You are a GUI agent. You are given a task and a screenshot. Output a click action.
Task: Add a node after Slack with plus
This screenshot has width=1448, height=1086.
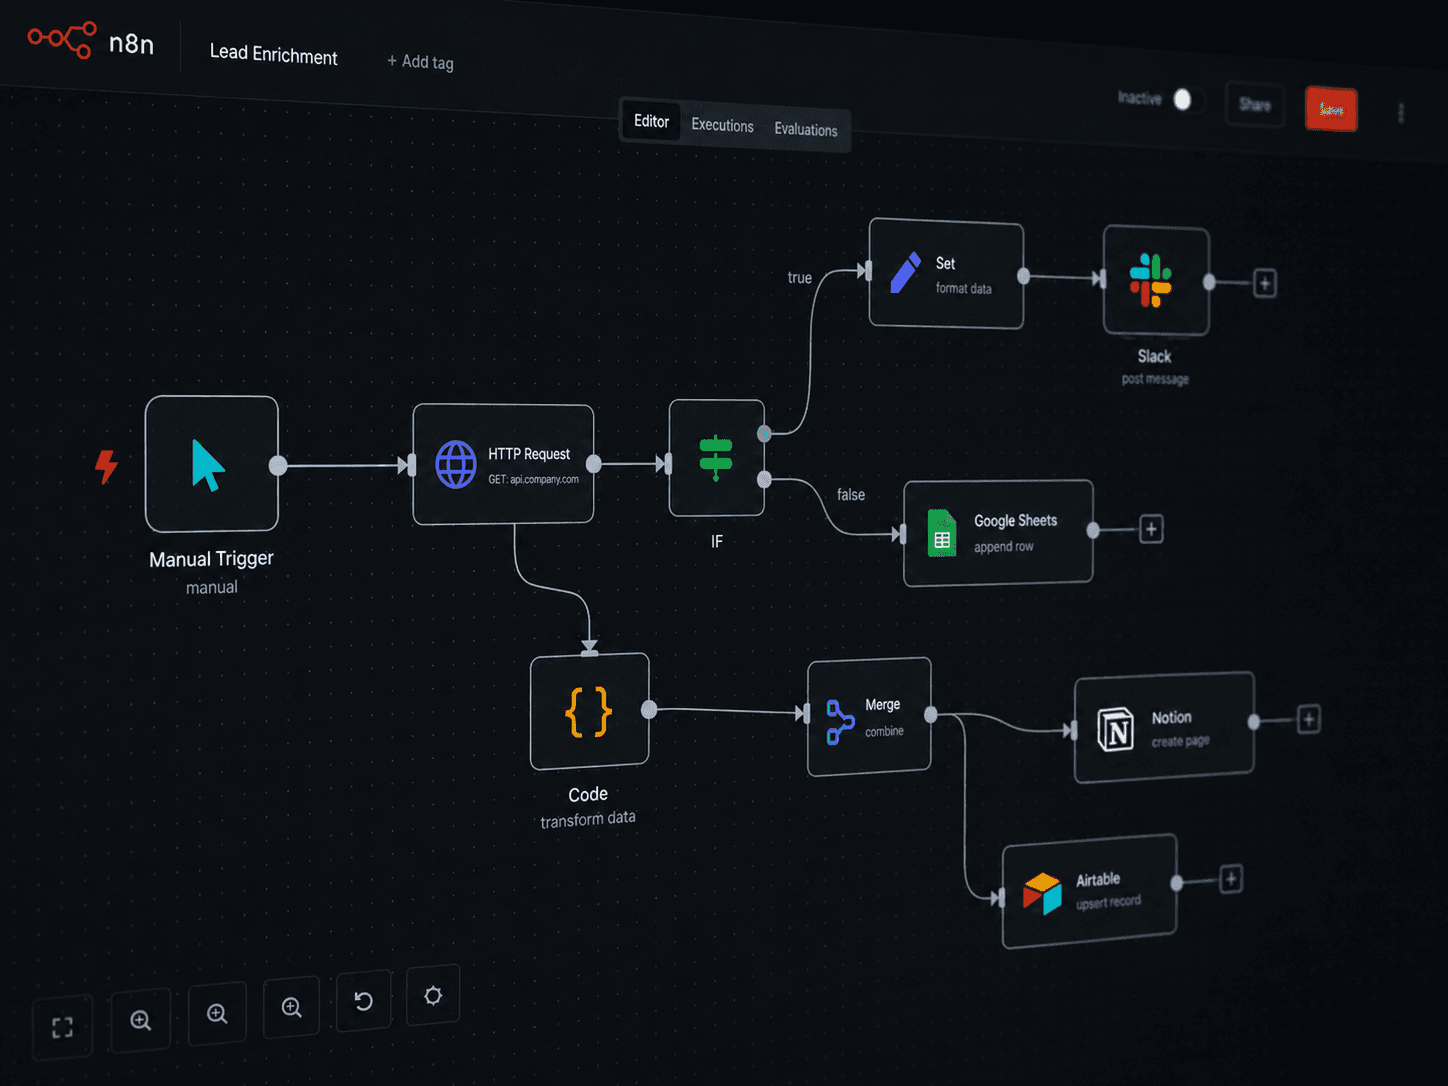click(1265, 283)
